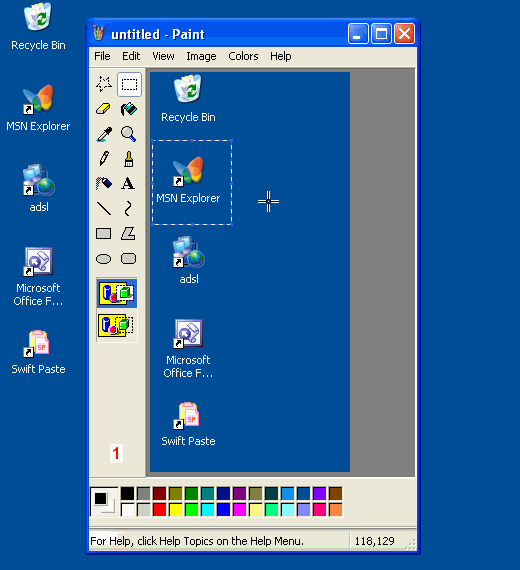Minimize the Paint window
Image resolution: width=520 pixels, height=570 pixels.
pyautogui.click(x=358, y=34)
